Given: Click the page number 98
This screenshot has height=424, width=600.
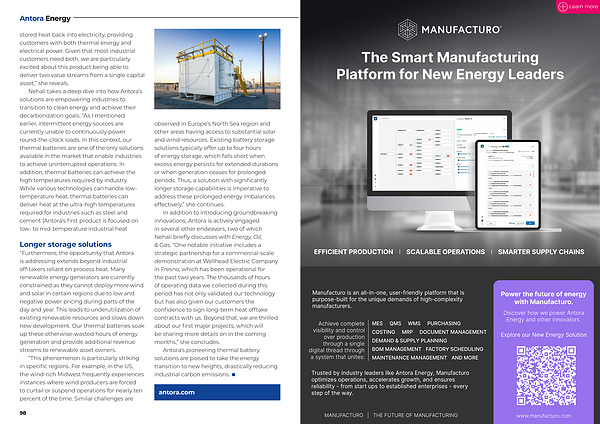Looking at the screenshot, I should point(23,413).
